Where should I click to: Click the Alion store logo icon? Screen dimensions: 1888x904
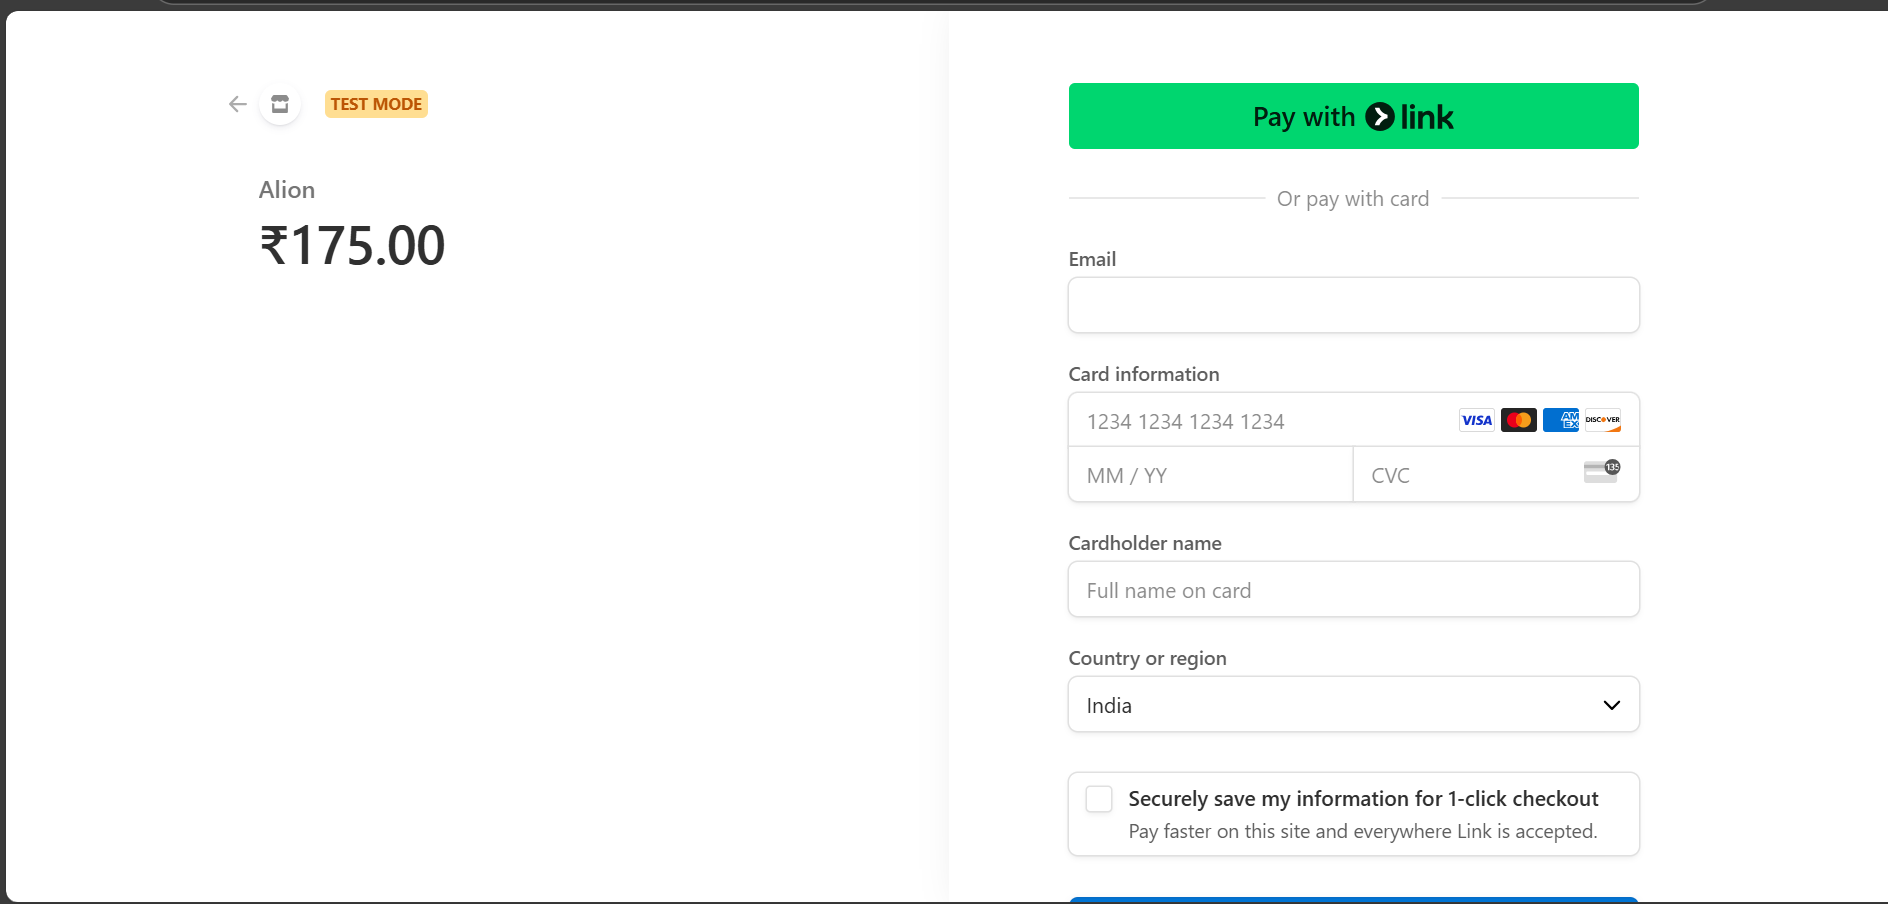(x=280, y=104)
